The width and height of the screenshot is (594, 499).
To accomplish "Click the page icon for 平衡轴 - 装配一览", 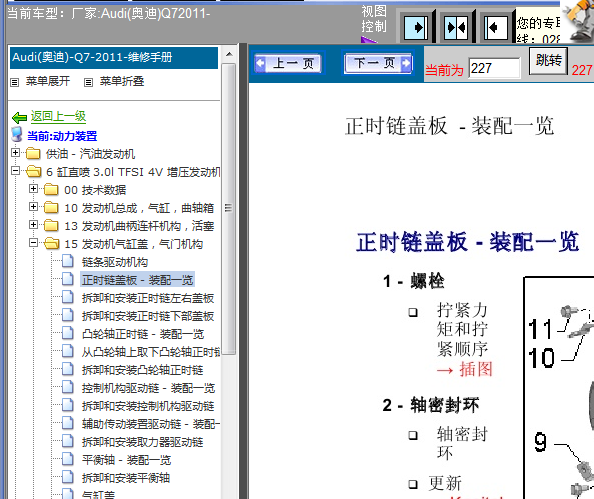I will pyautogui.click(x=68, y=459).
